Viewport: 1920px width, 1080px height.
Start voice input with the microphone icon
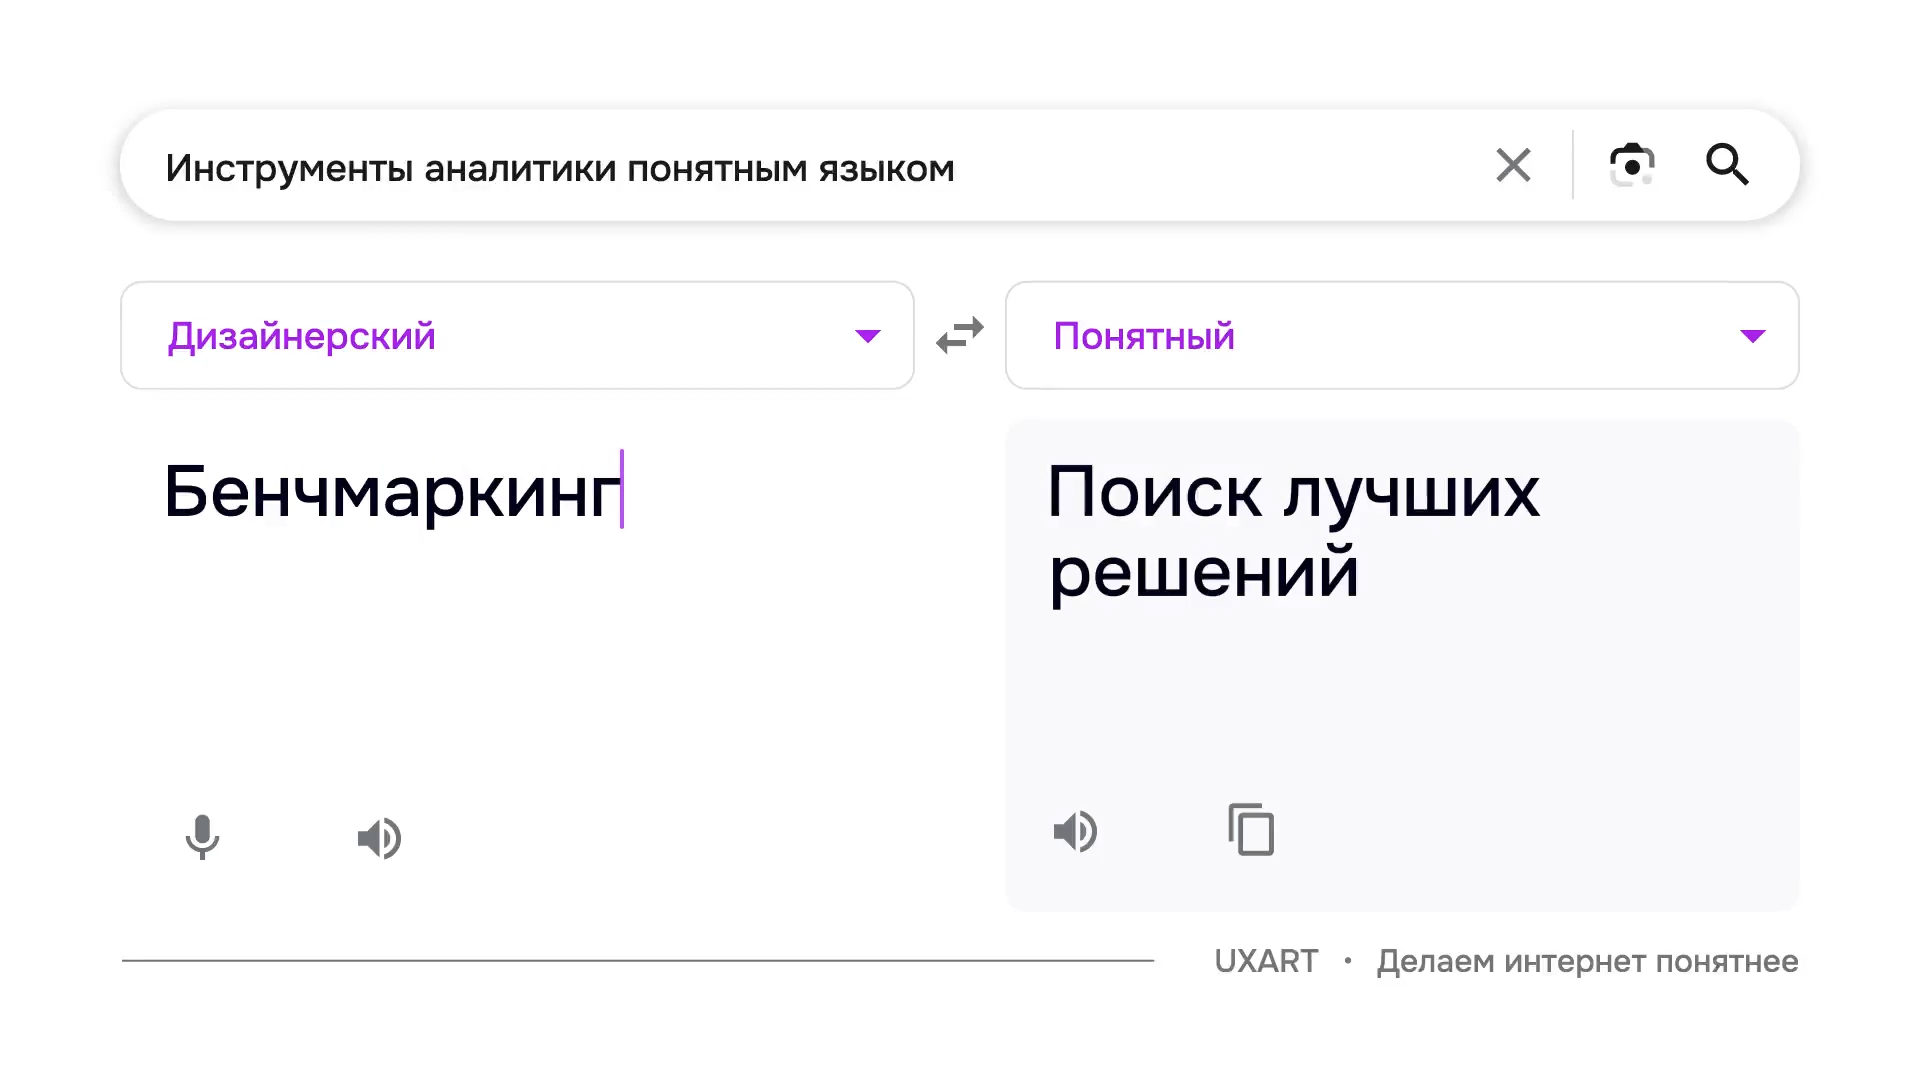pyautogui.click(x=202, y=837)
